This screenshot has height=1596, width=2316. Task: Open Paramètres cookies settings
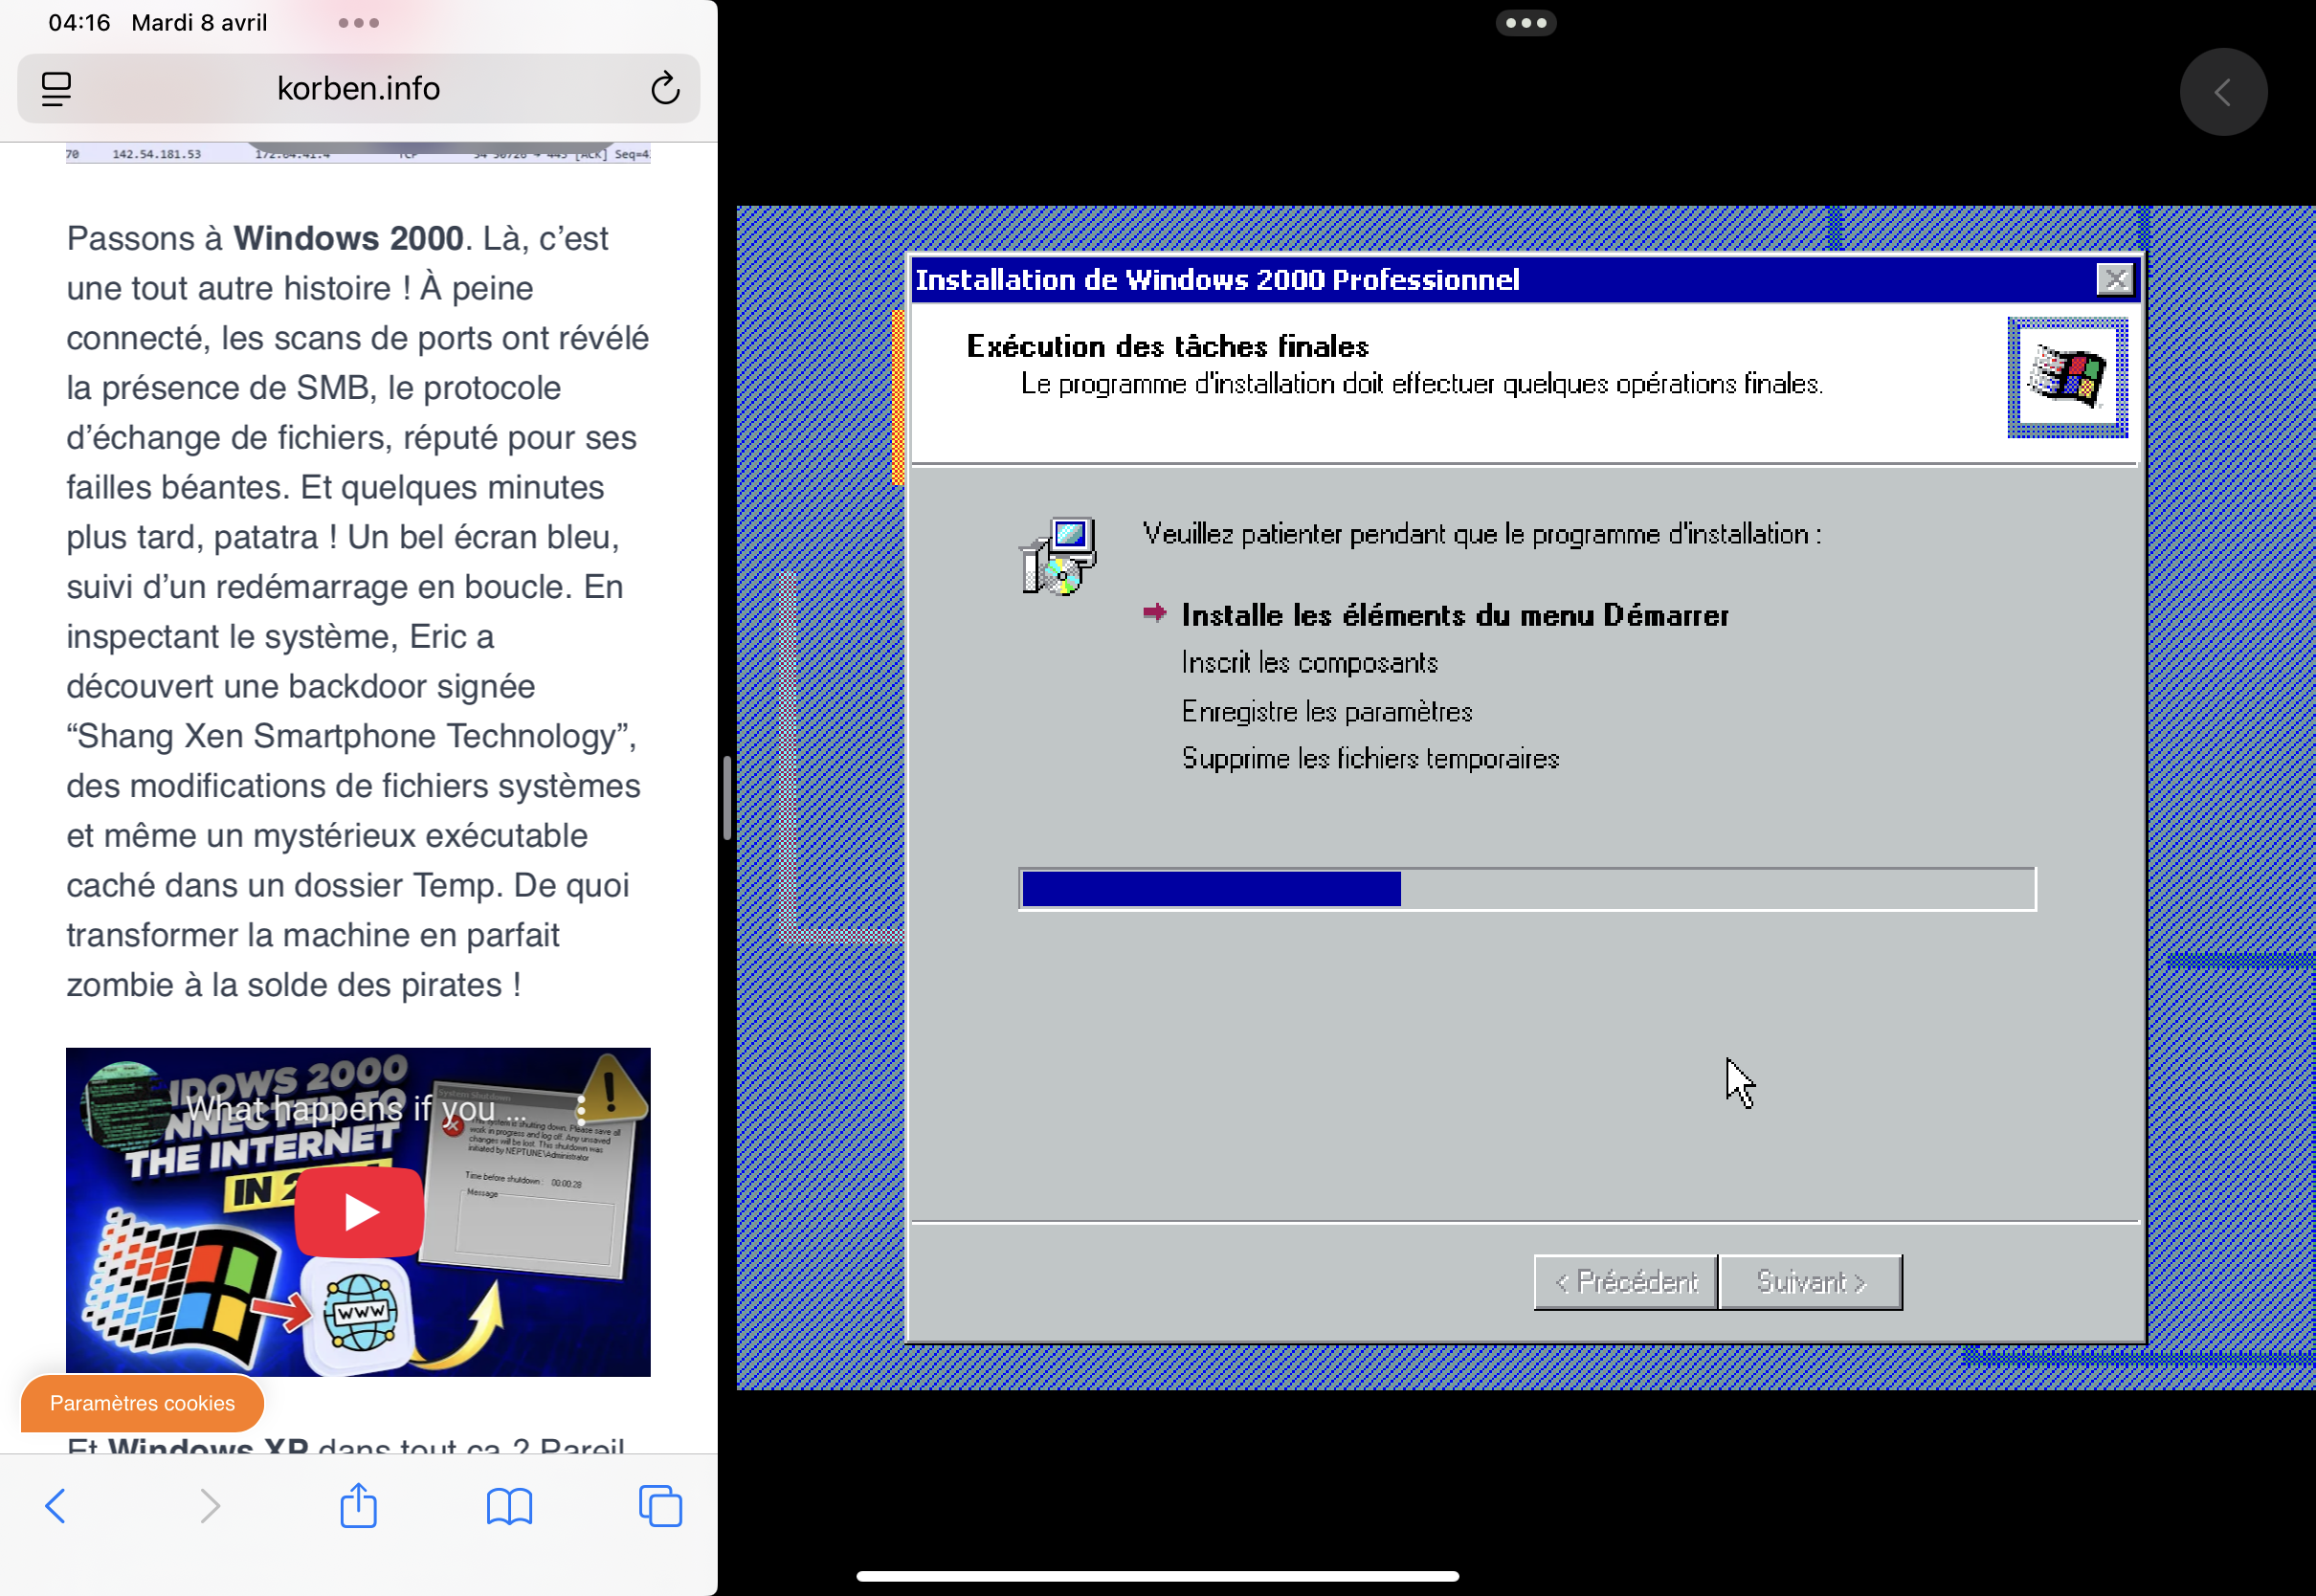(x=142, y=1403)
